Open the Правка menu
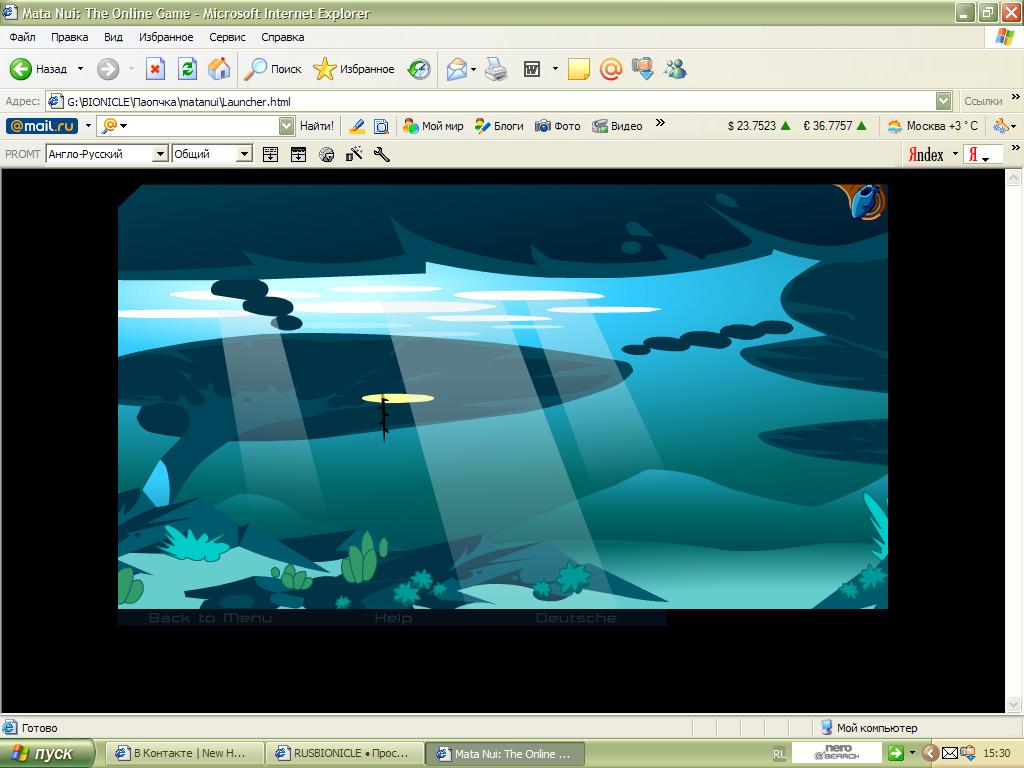This screenshot has height=768, width=1024. click(x=69, y=37)
